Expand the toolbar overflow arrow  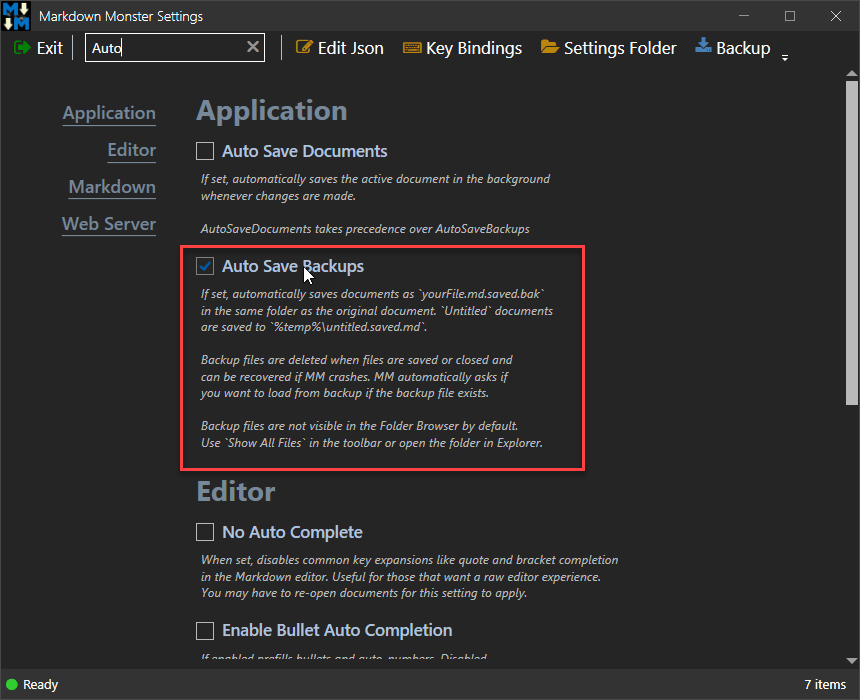coord(785,58)
